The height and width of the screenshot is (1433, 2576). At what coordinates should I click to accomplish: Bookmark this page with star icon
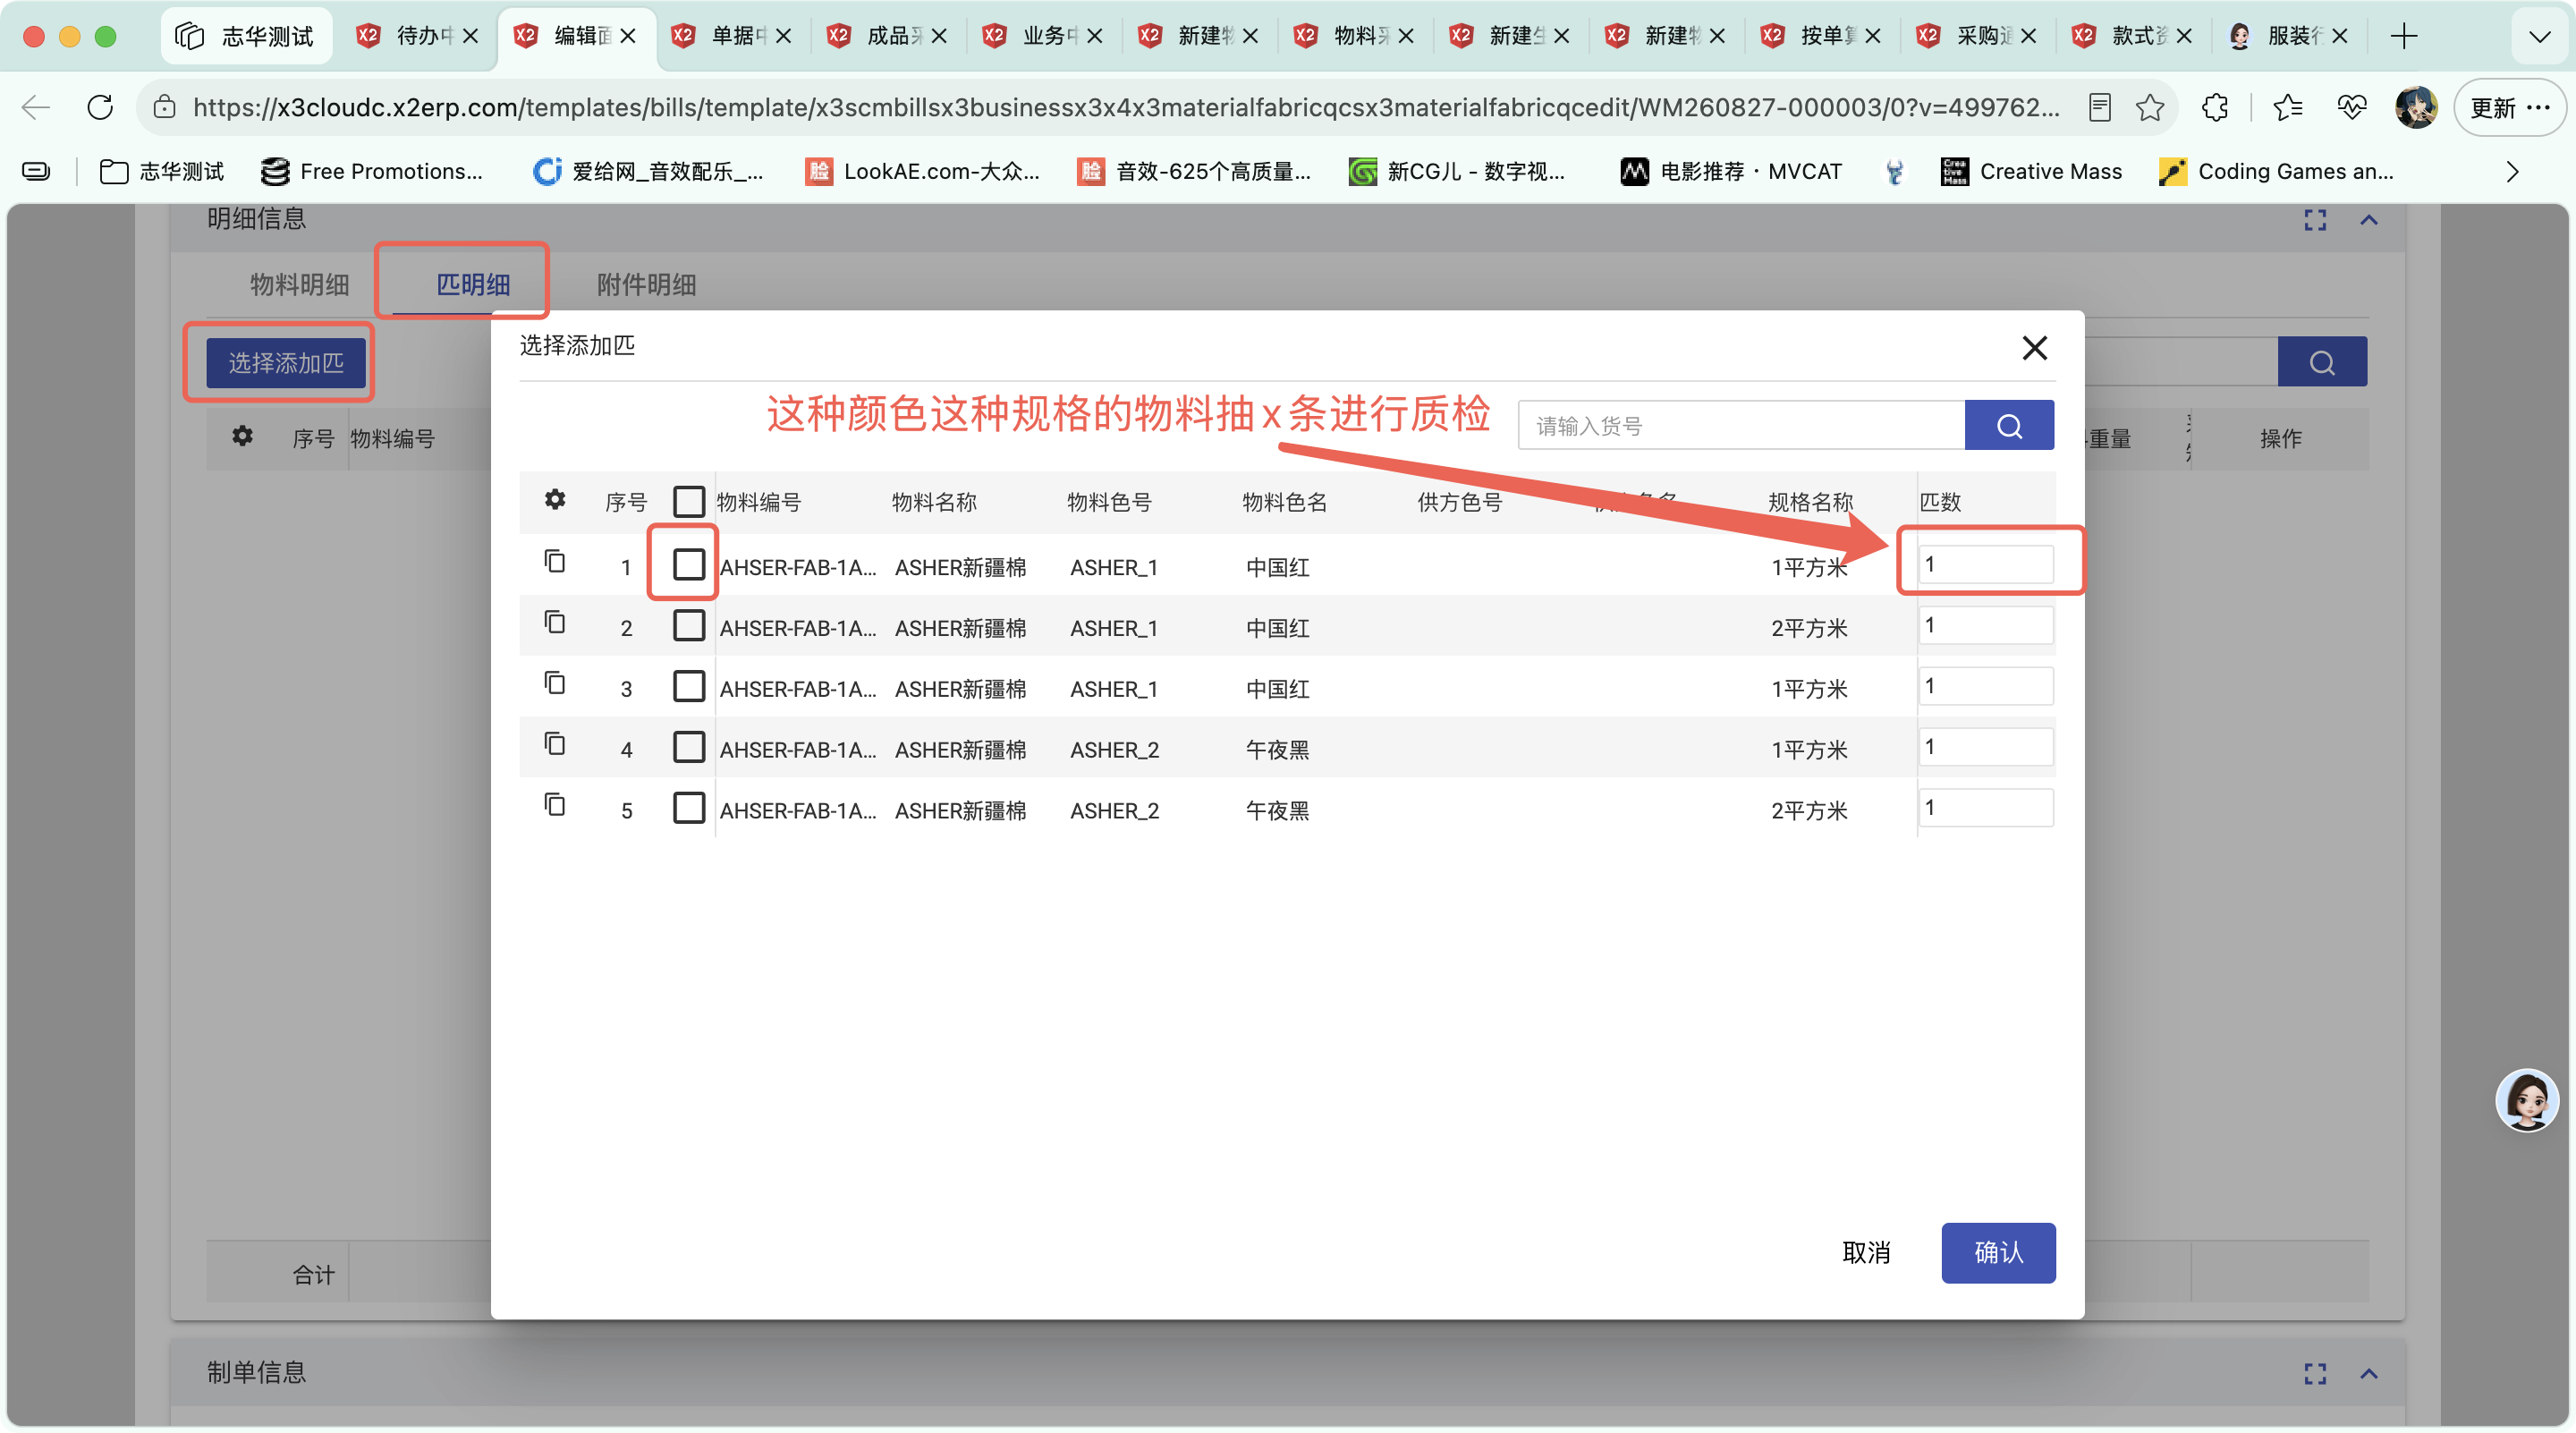tap(2150, 107)
